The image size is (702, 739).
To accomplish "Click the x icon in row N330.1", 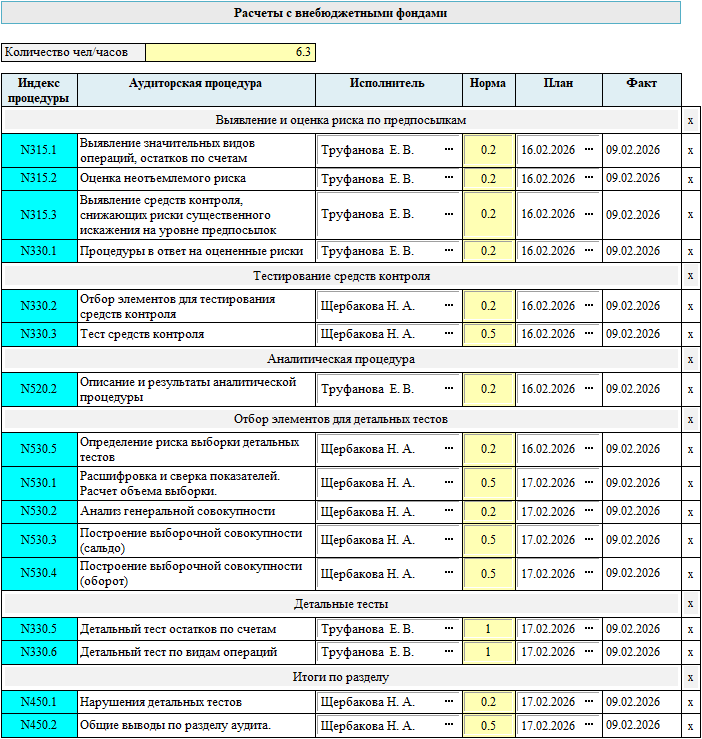I will [x=690, y=251].
